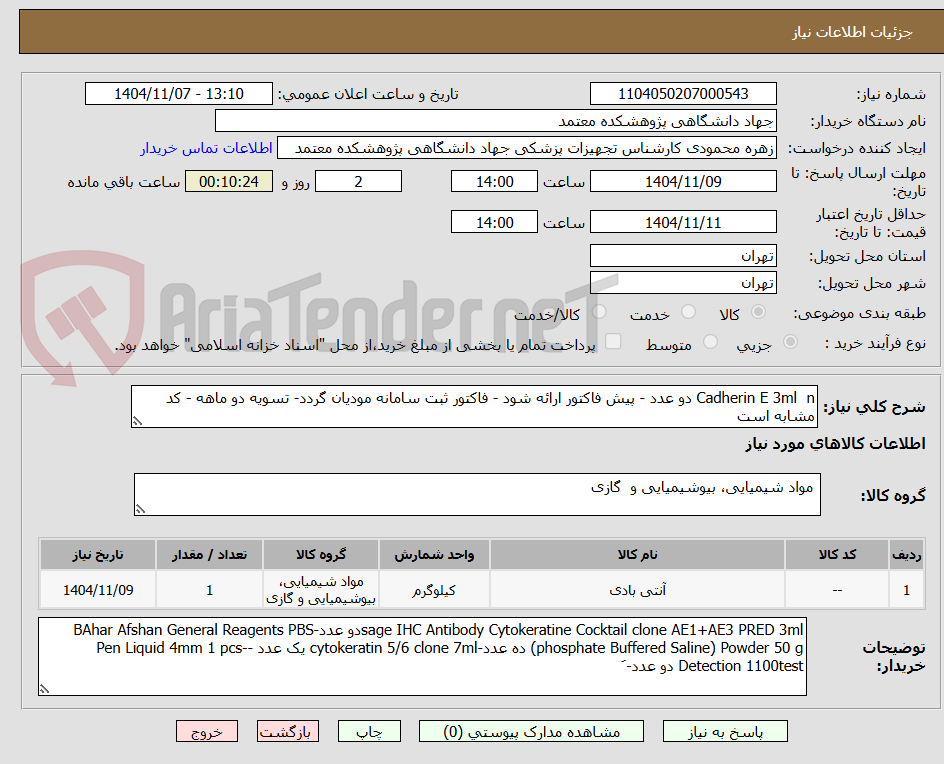The image size is (944, 764).
Task: Click the جزئیات اطلاعات نیاز page title
Action: pos(852,32)
